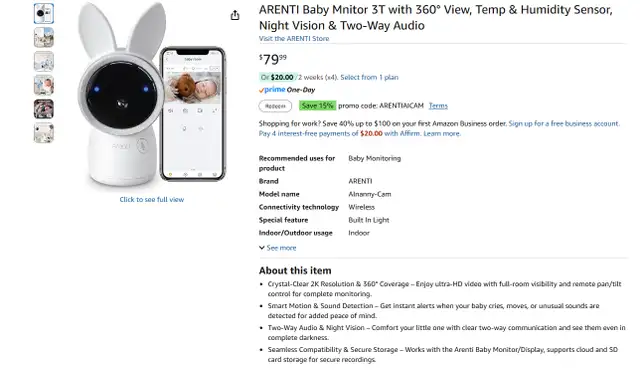Open the promo code Terms link
Viewport: 640px width, 372px height.
438,106
